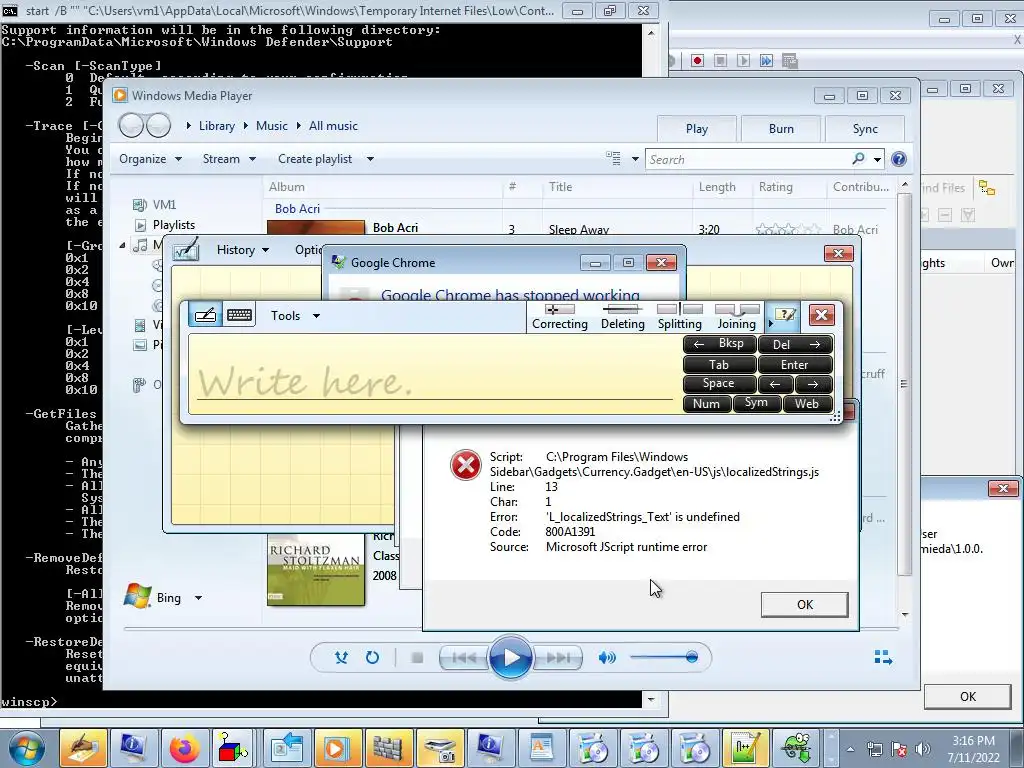Click the Create playlist button
Image resolution: width=1024 pixels, height=768 pixels.
(x=315, y=159)
